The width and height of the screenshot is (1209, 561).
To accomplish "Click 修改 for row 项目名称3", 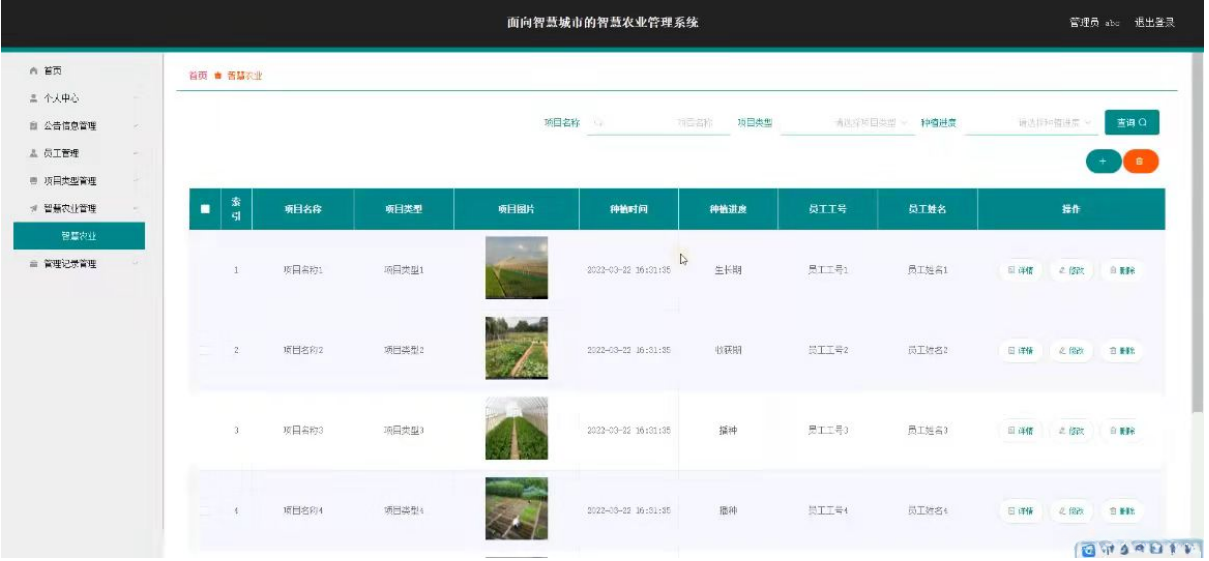I will [1071, 431].
